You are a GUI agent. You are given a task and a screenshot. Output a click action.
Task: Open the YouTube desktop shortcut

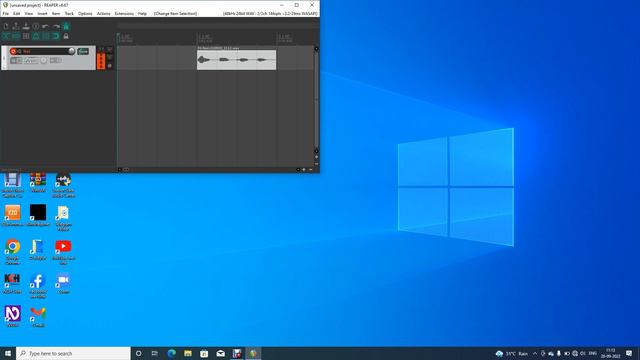coord(63,251)
